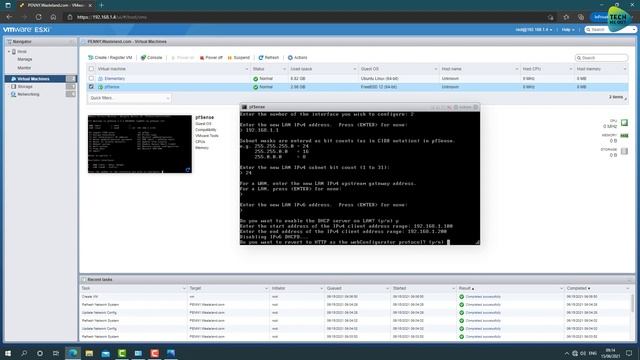Open Storage in the Navigator
640x360 pixels.
click(25, 87)
